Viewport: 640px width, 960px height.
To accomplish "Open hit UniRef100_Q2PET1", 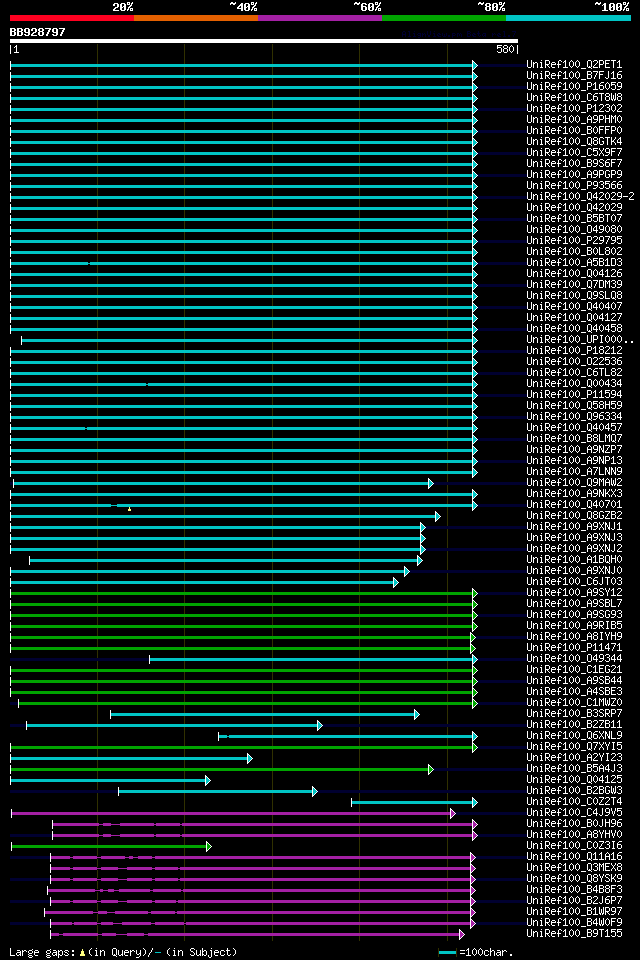I will 574,64.
